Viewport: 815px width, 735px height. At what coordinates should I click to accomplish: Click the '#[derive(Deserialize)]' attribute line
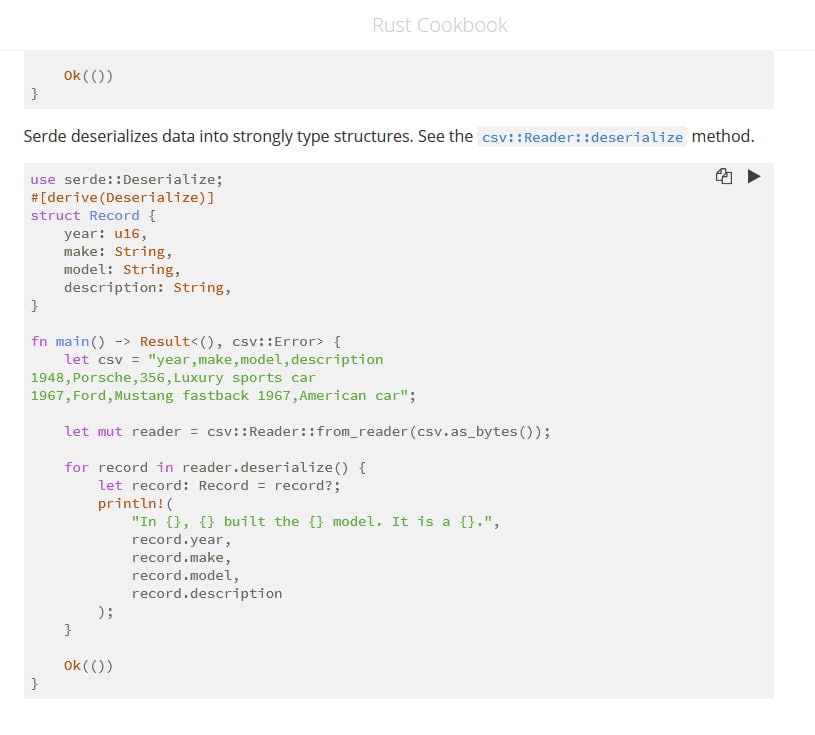pos(122,198)
